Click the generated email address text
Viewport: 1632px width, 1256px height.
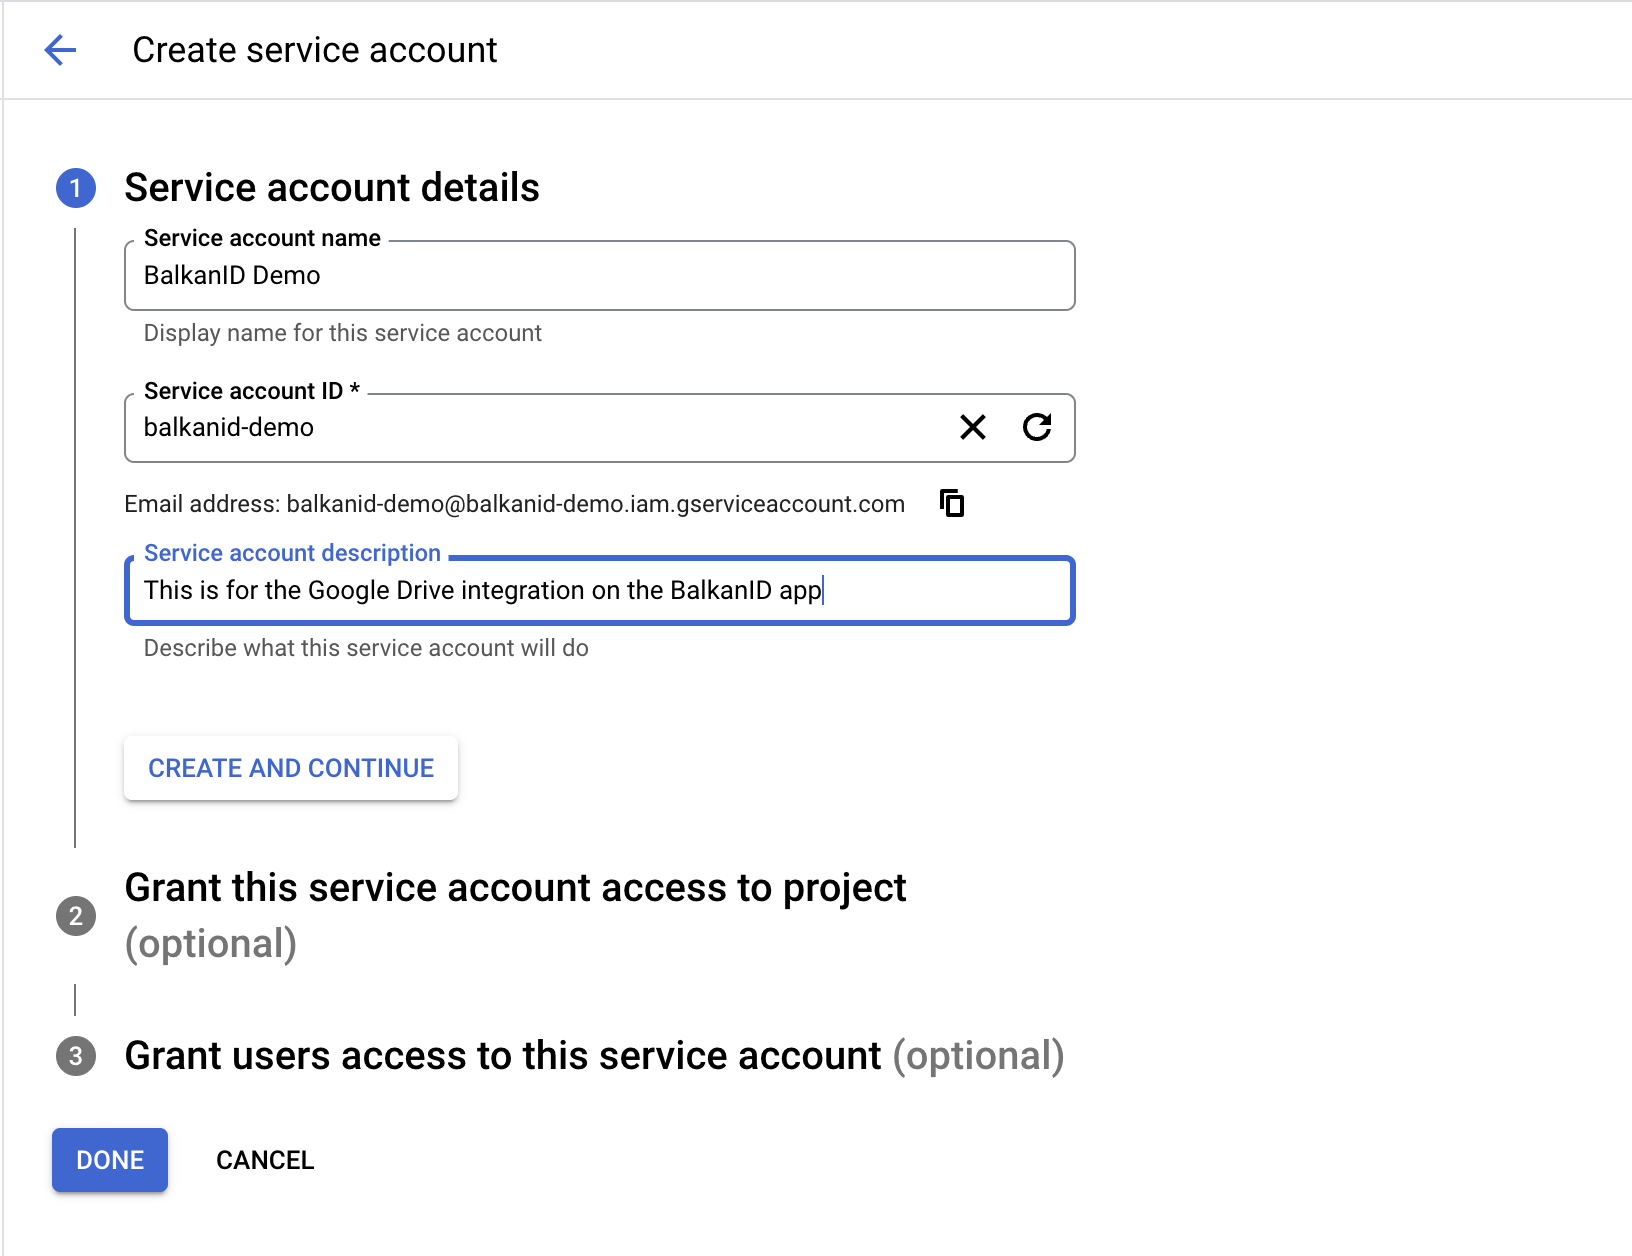[x=595, y=504]
